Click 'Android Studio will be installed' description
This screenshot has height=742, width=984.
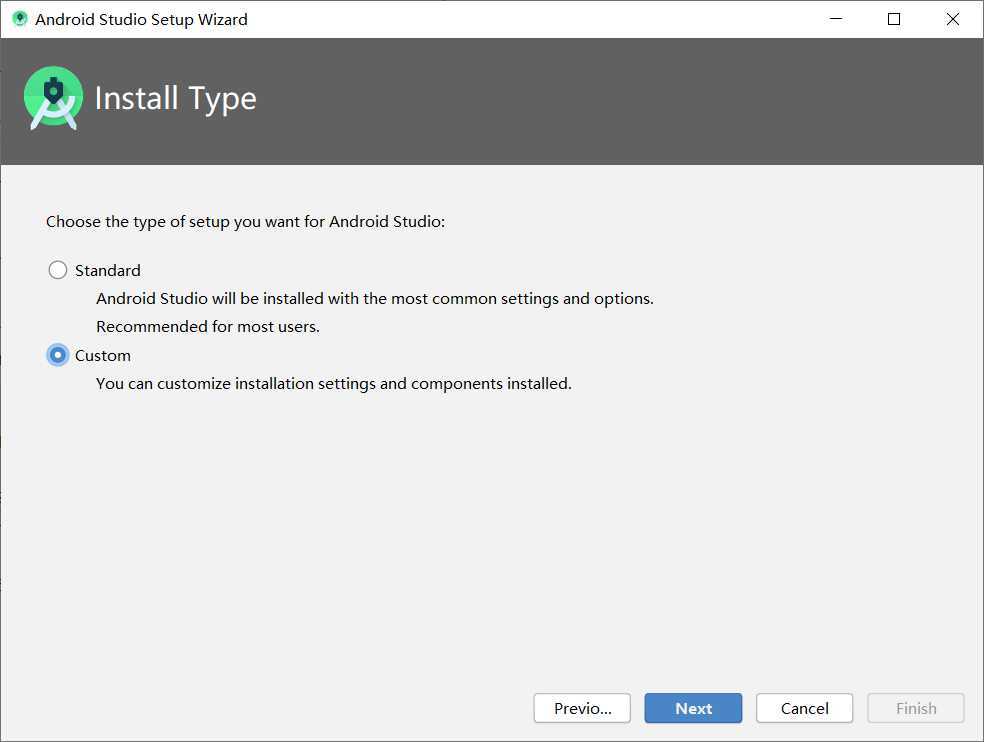[x=375, y=299]
